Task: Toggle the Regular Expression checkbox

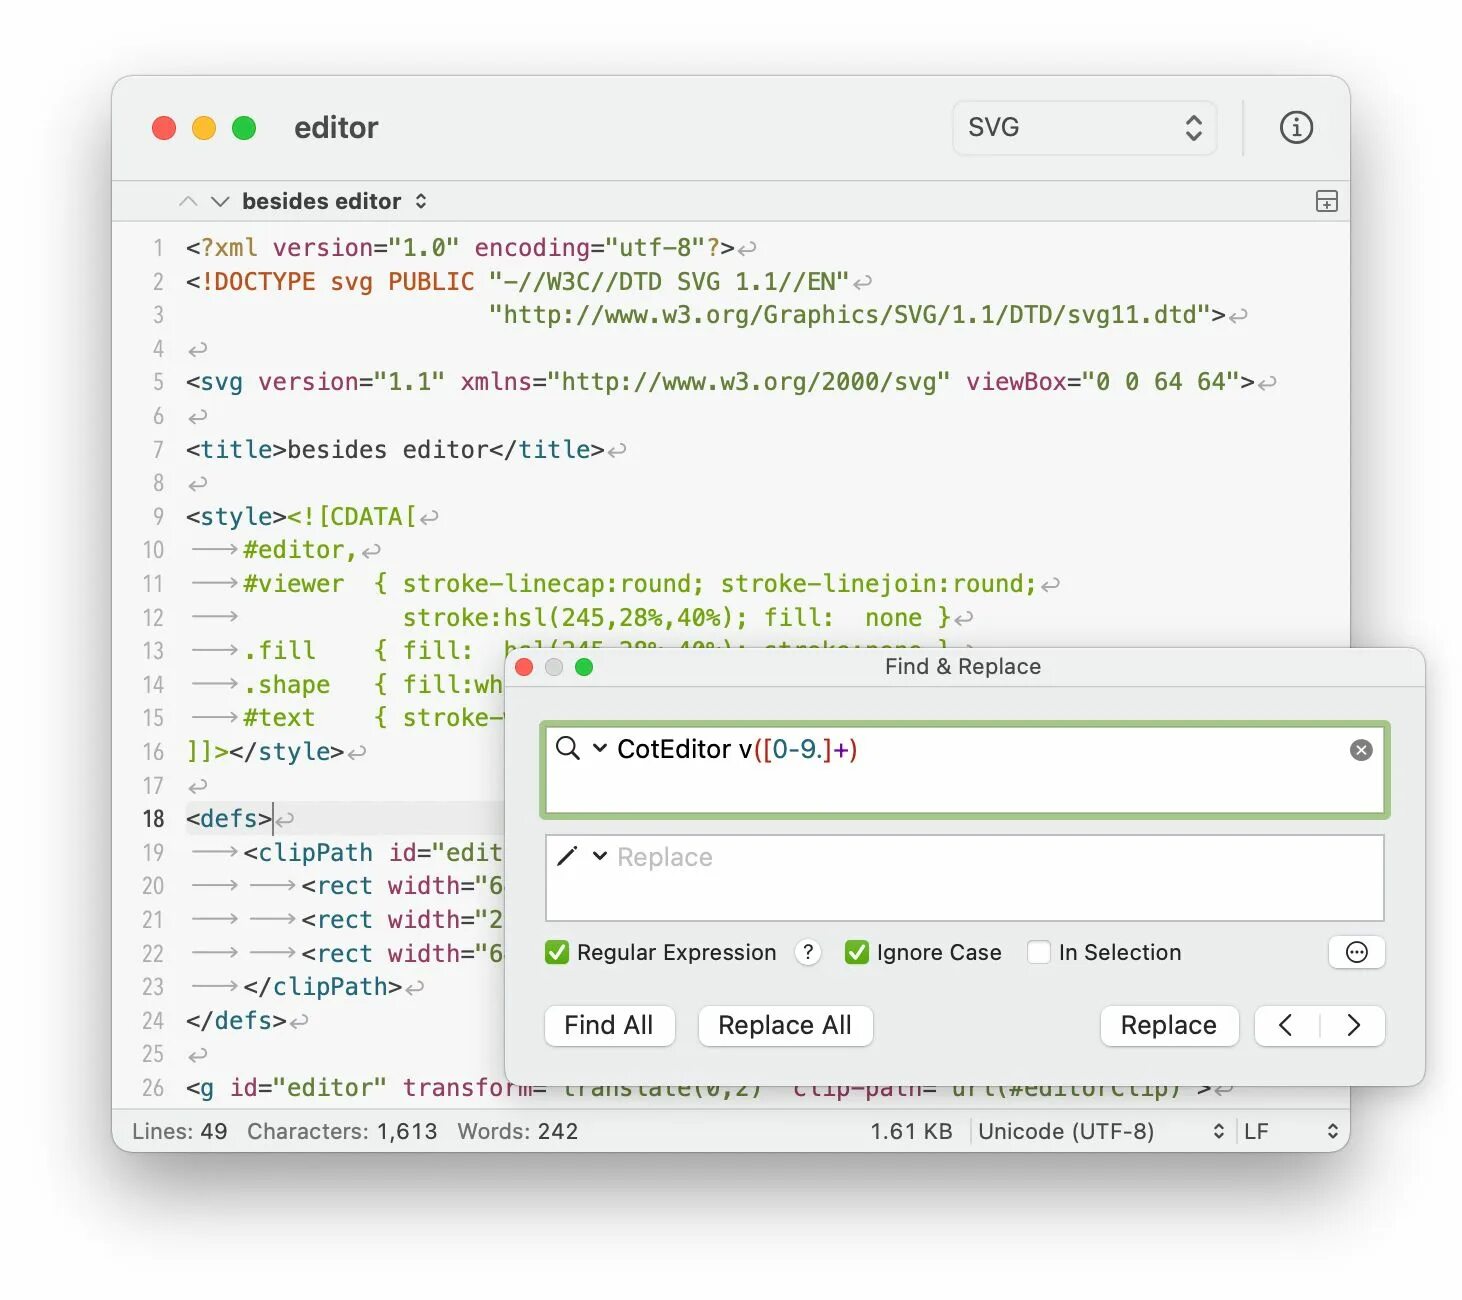Action: pos(557,952)
